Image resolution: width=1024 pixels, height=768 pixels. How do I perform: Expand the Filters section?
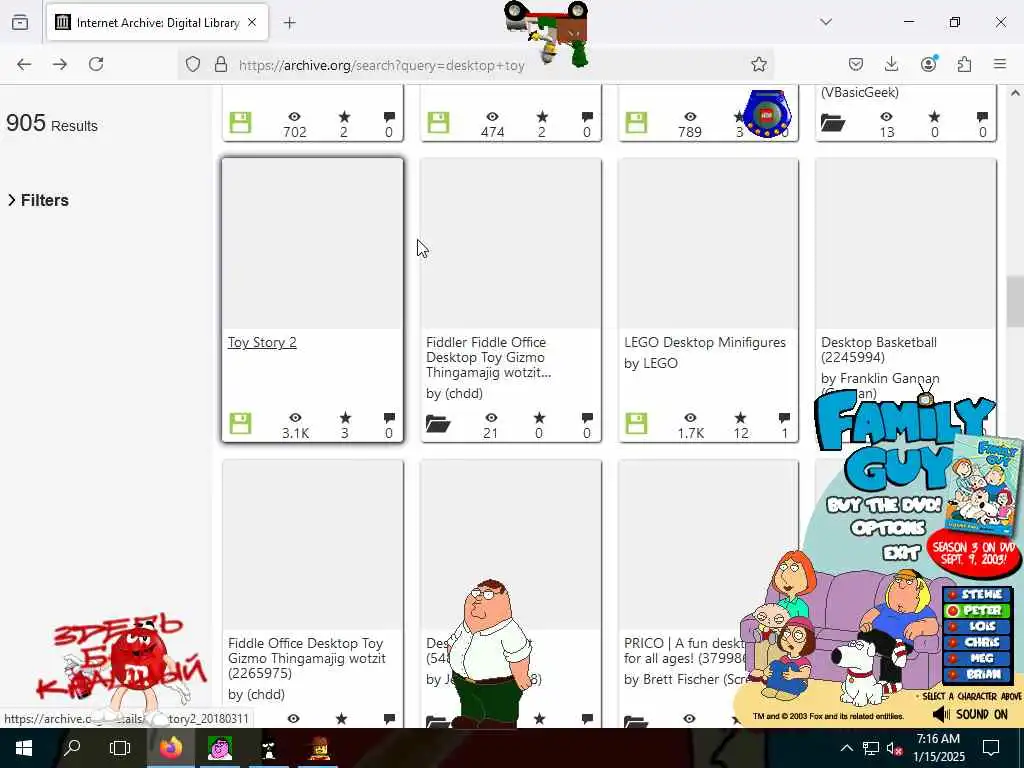38,200
